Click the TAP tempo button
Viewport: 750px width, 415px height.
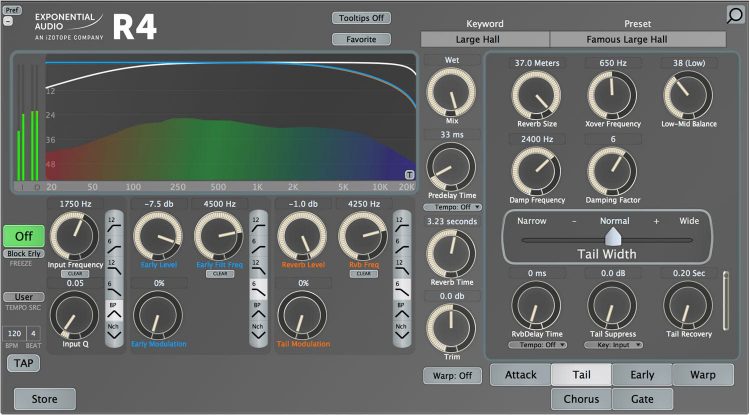(23, 363)
